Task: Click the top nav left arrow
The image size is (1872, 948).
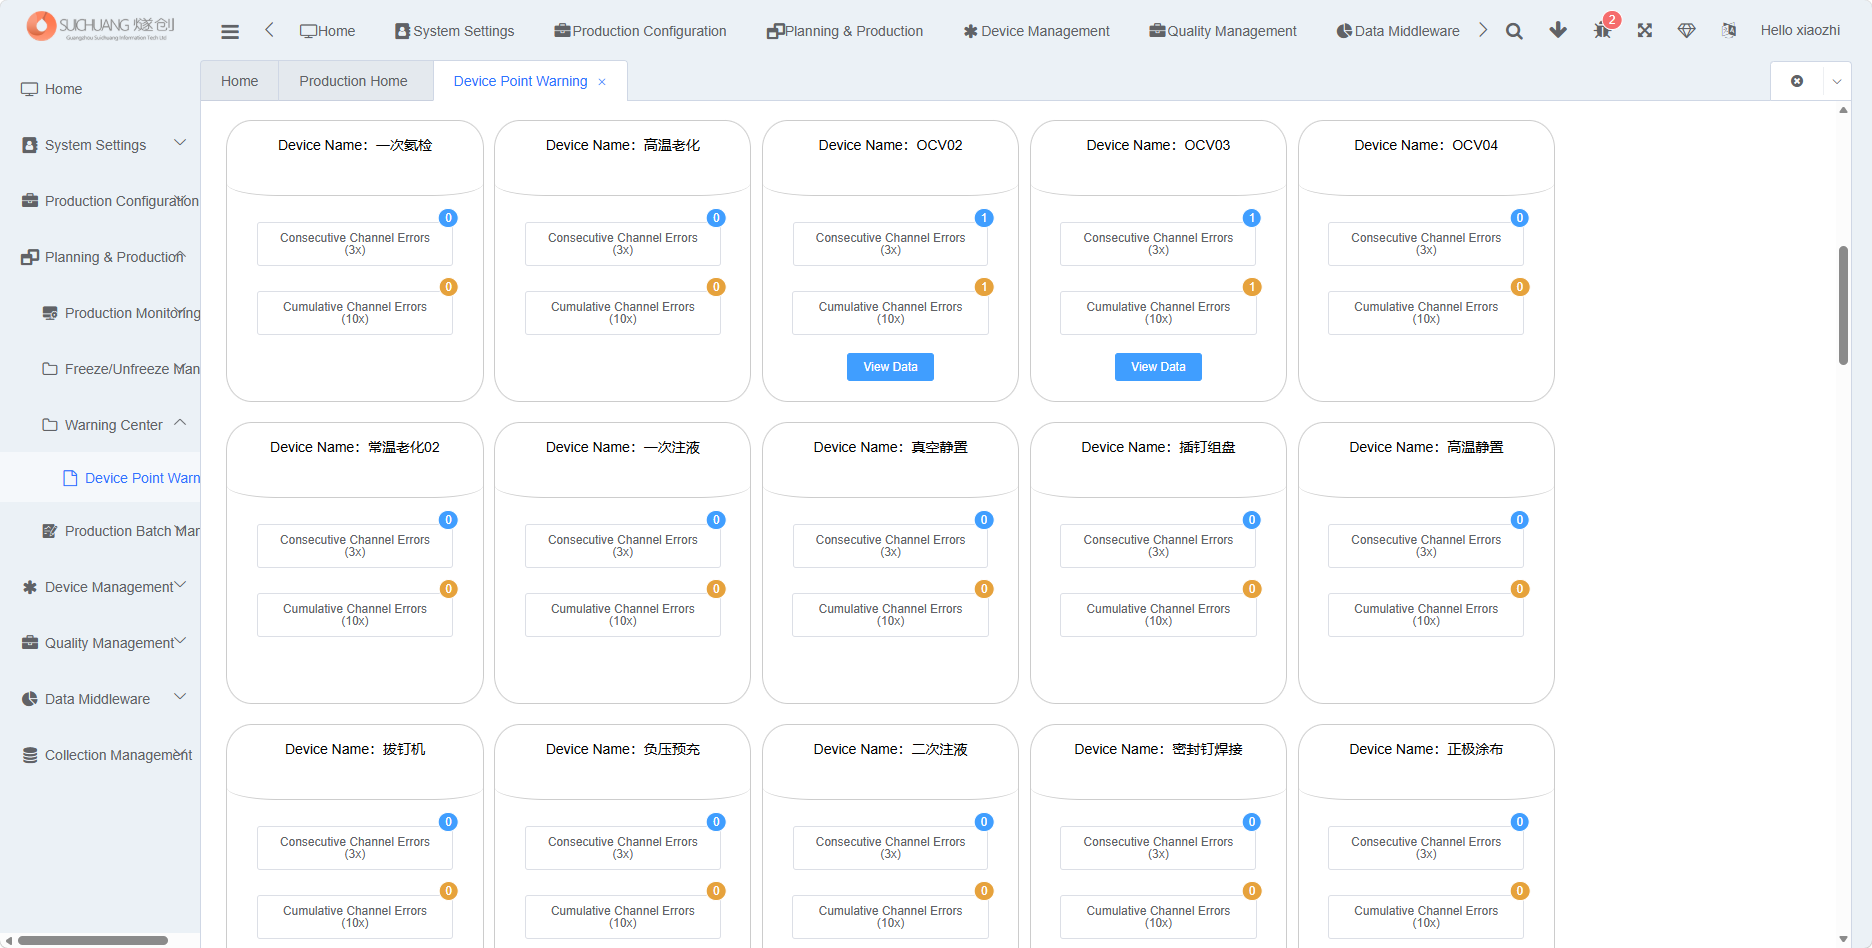Action: tap(269, 30)
